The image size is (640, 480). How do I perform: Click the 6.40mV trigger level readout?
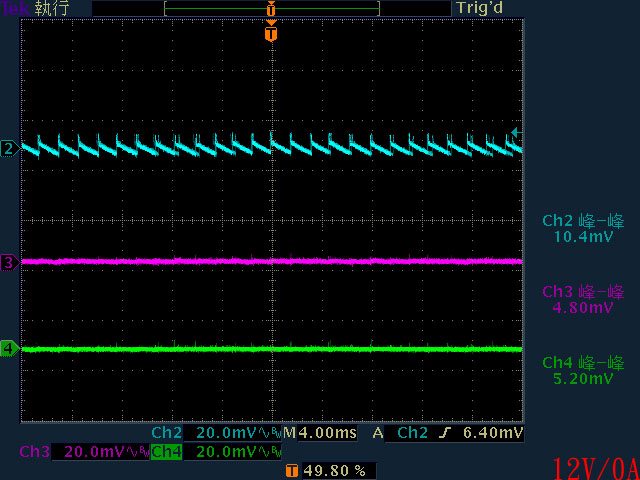[x=494, y=433]
